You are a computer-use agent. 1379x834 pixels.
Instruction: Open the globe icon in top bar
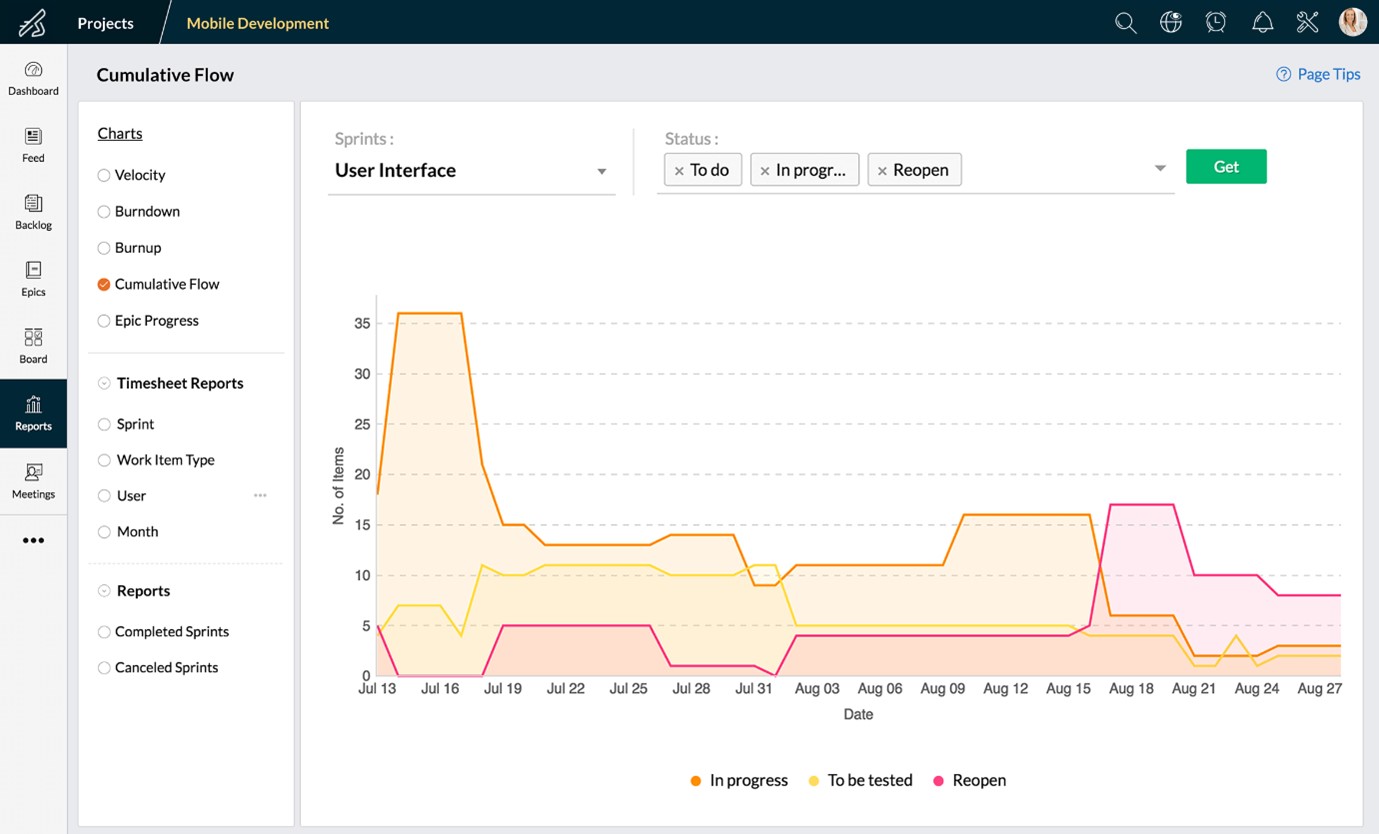tap(1171, 23)
